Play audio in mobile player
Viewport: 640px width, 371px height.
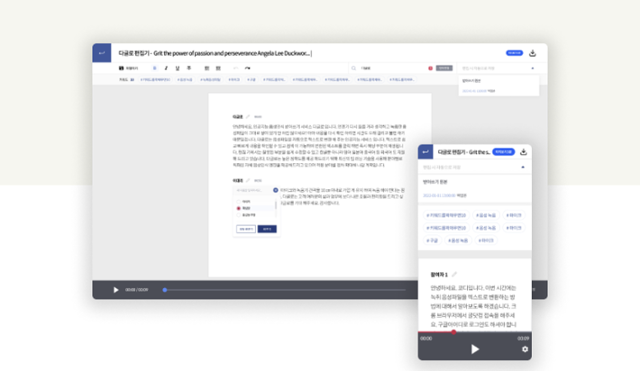click(475, 349)
